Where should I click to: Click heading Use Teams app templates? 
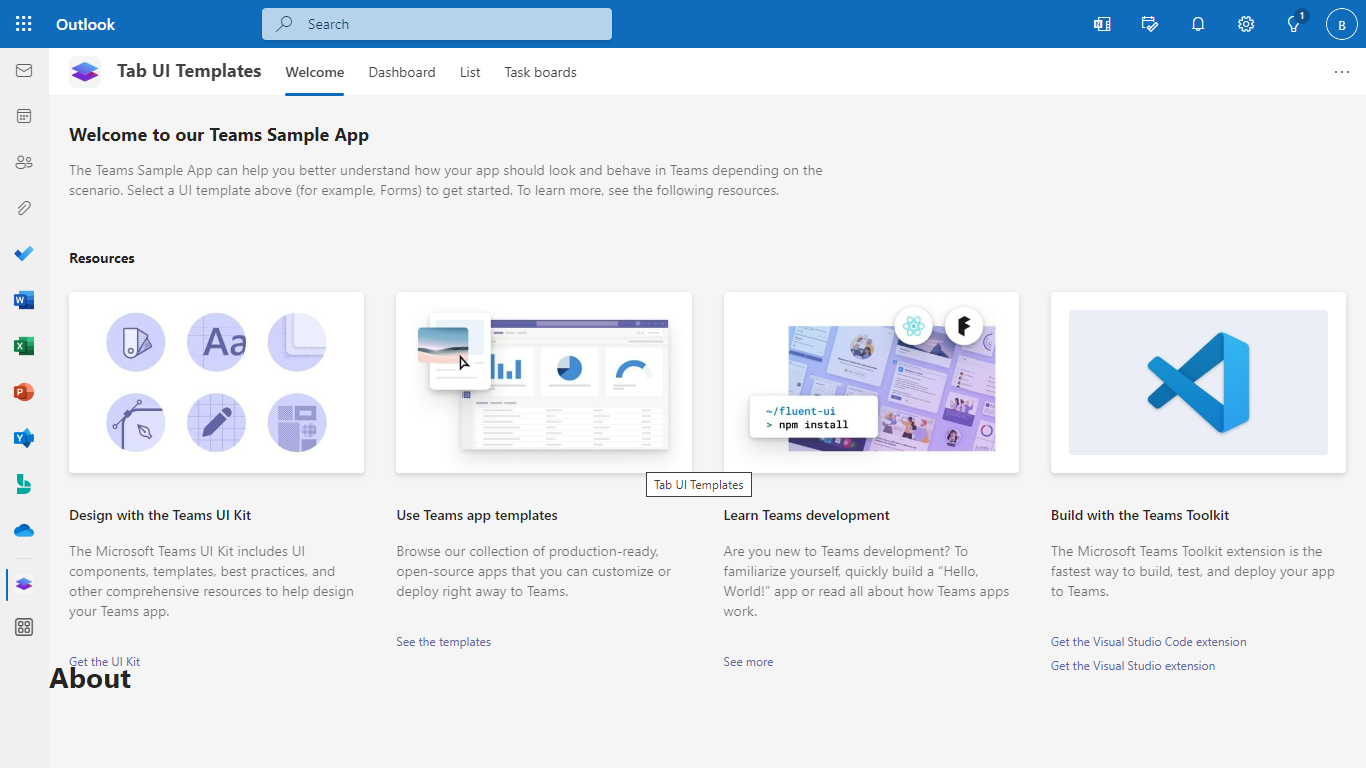[477, 515]
